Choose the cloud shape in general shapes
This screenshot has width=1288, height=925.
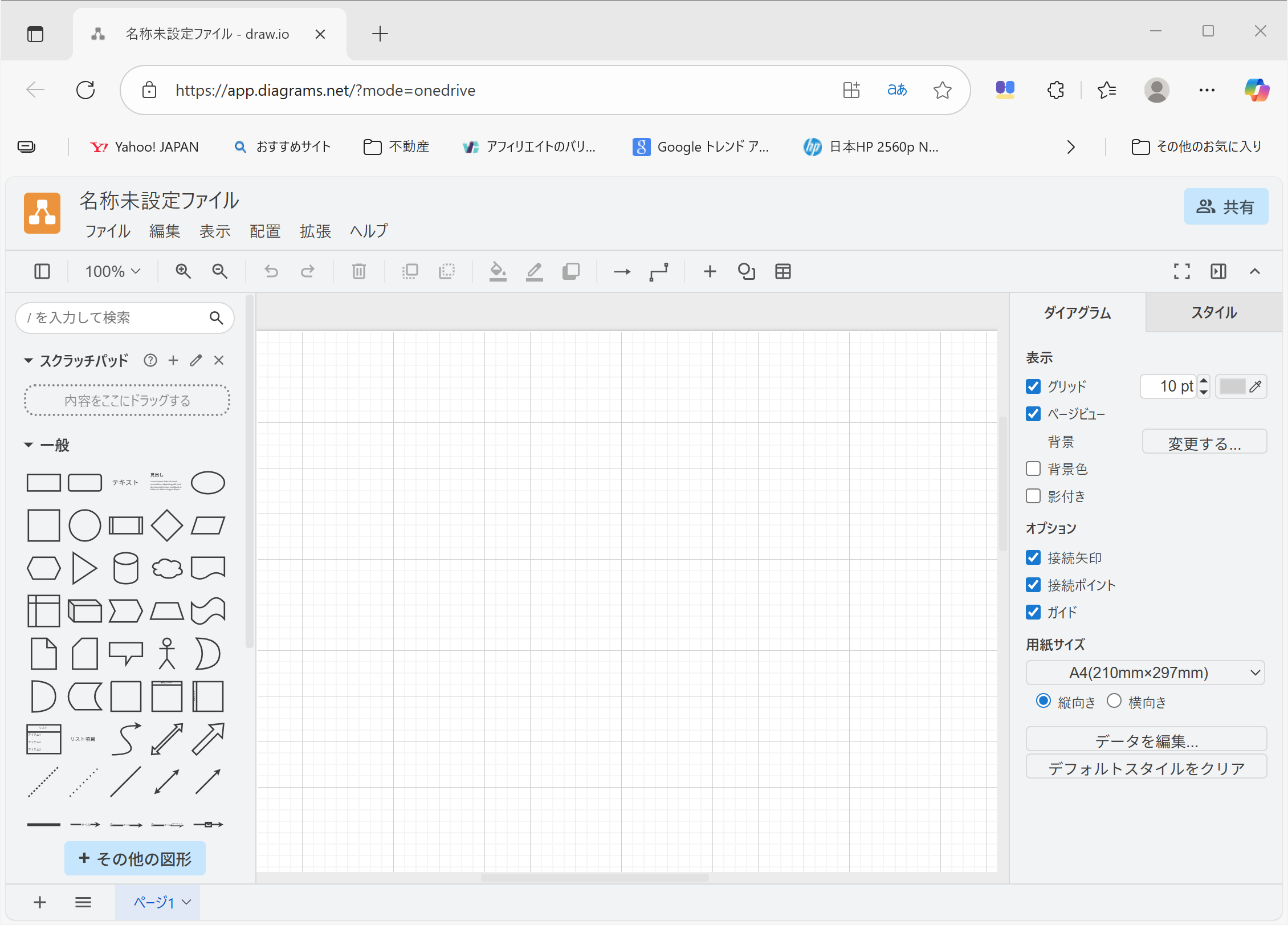pos(167,568)
